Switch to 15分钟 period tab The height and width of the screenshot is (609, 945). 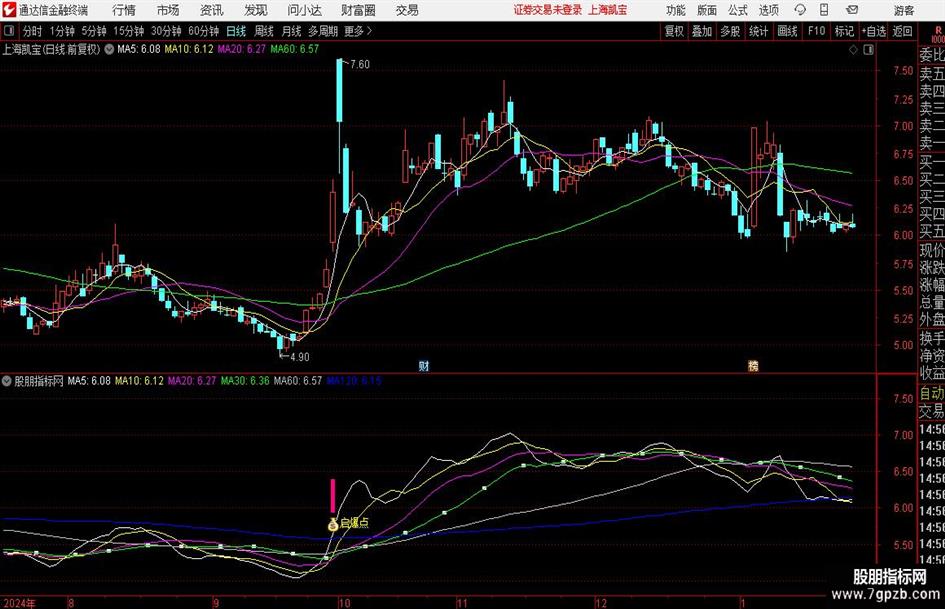coord(129,31)
